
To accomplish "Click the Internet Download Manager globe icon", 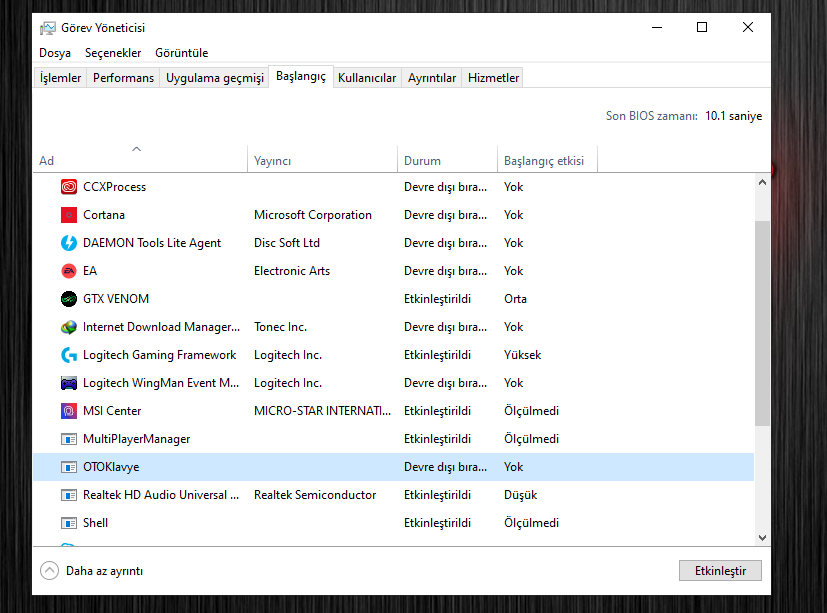I will tap(69, 327).
